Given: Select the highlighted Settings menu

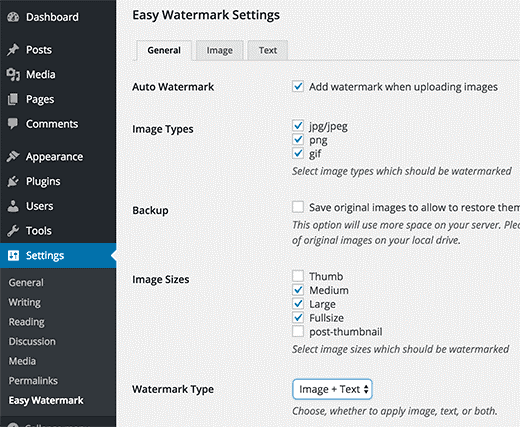Looking at the screenshot, I should click(58, 255).
